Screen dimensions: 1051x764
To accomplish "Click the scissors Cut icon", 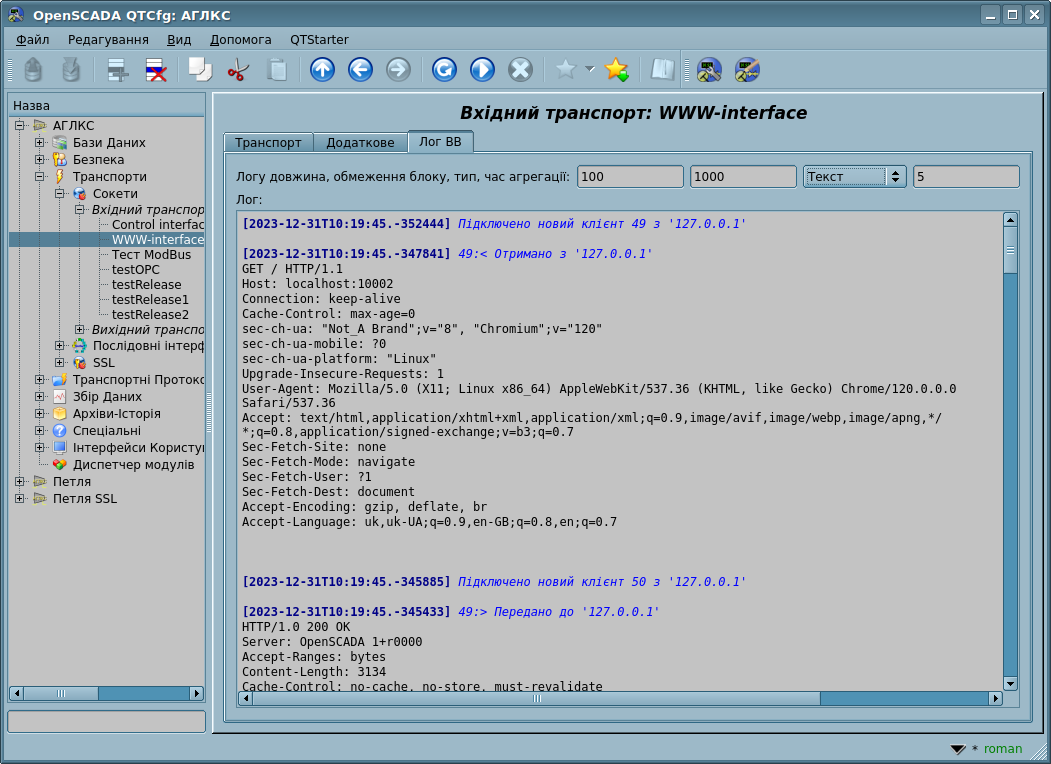I will pos(238,70).
